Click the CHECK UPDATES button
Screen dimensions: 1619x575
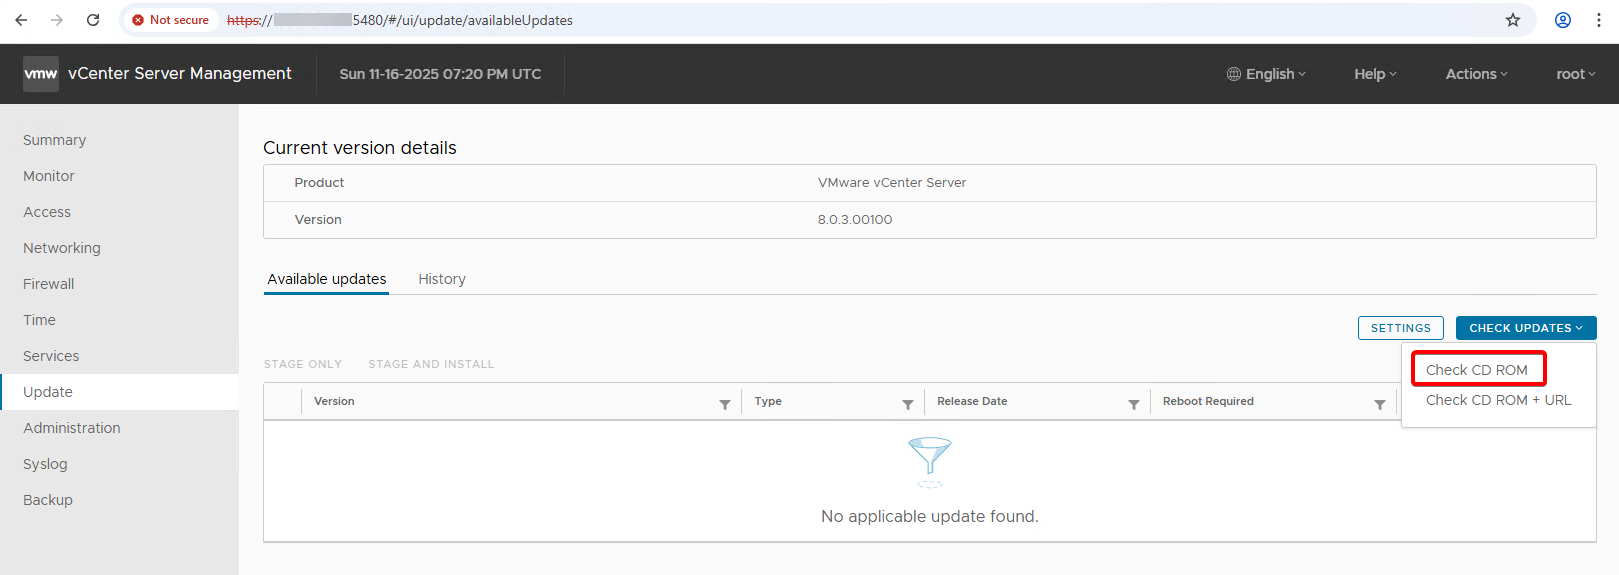tap(1525, 328)
